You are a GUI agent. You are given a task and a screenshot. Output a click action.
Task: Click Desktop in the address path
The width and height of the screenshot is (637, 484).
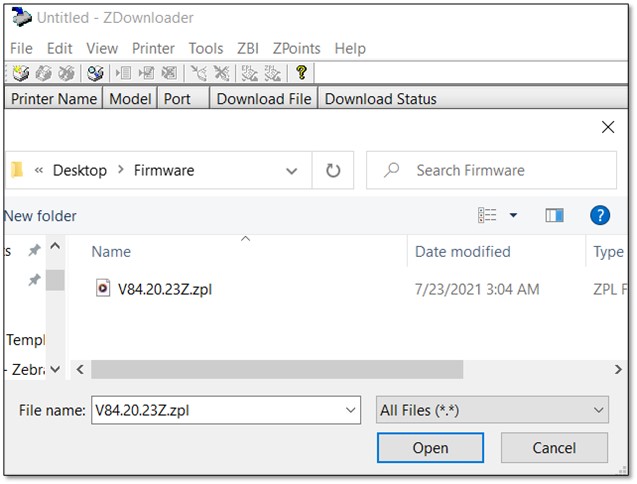80,170
